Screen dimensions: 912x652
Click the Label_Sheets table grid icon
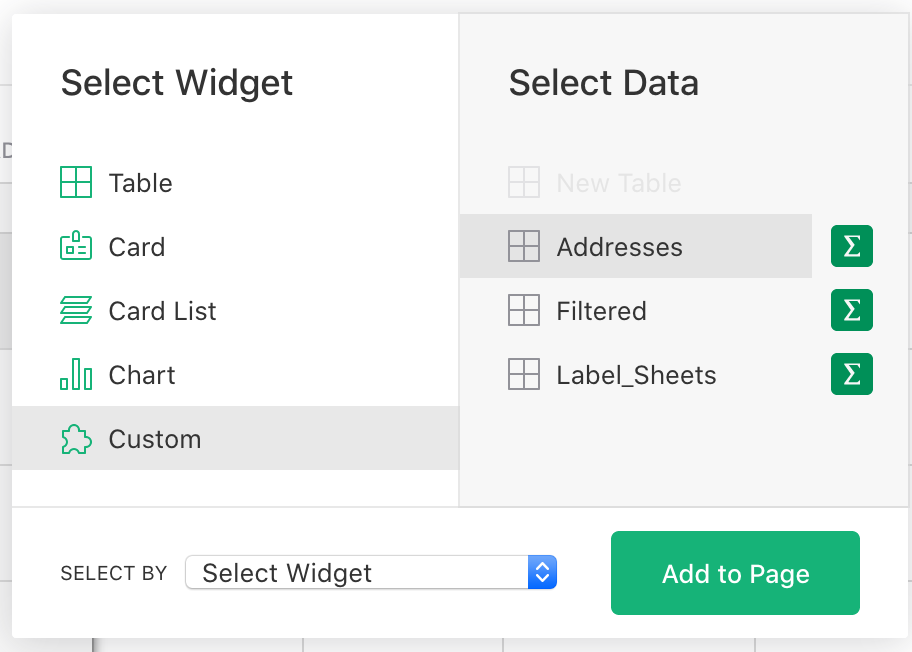[524, 375]
